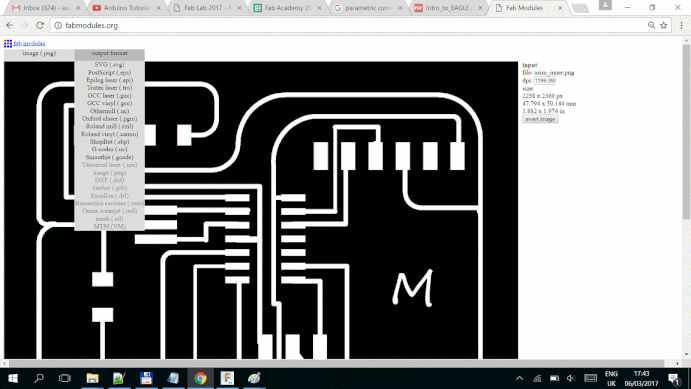Select Gerber (.grb) output entry
The image size is (691, 389).
[x=109, y=188]
